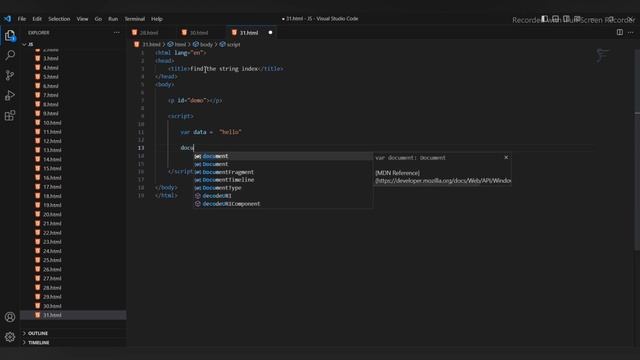Open the Explorer view in activity bar
The image size is (640, 360).
(10, 36)
